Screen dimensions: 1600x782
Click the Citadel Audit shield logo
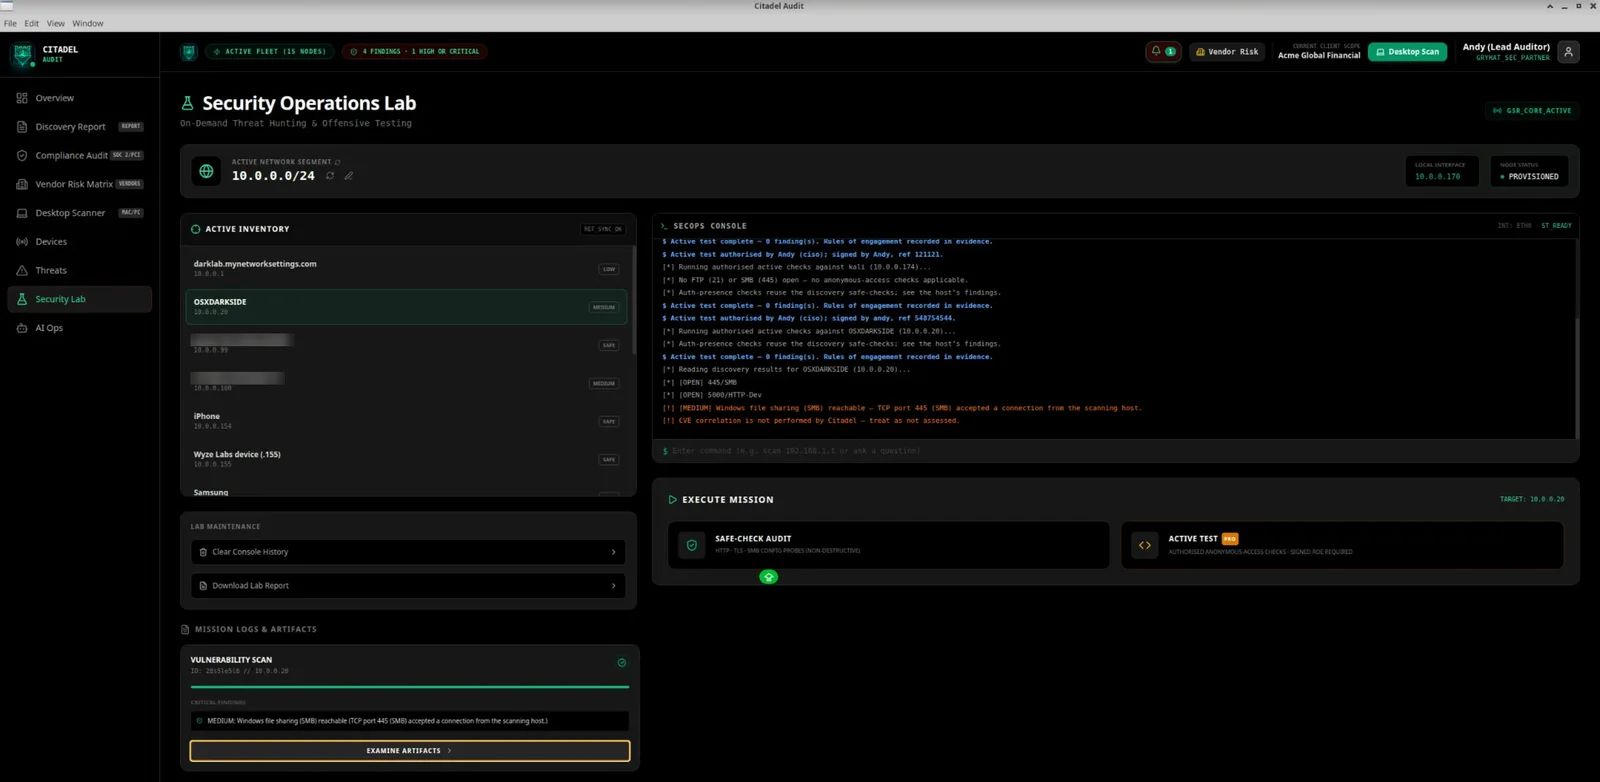(22, 54)
